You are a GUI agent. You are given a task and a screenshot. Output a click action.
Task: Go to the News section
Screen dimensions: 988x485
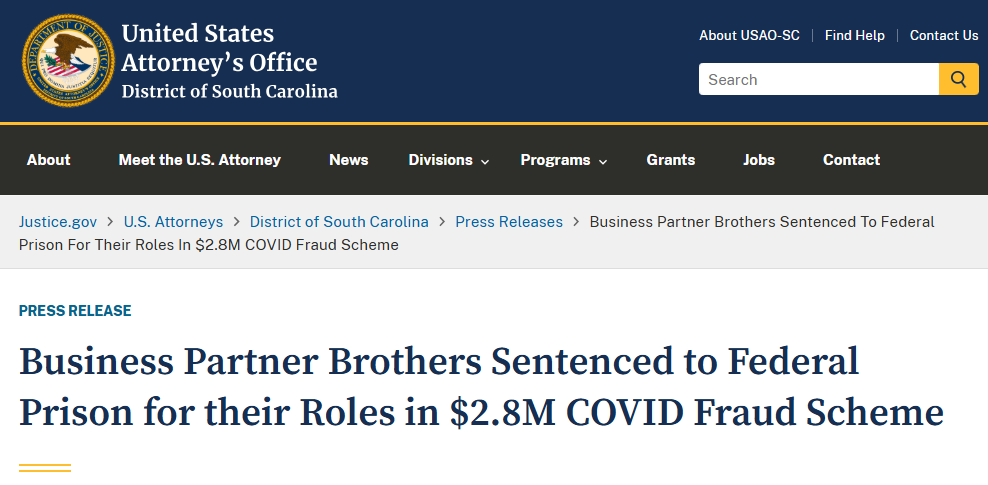click(x=348, y=160)
